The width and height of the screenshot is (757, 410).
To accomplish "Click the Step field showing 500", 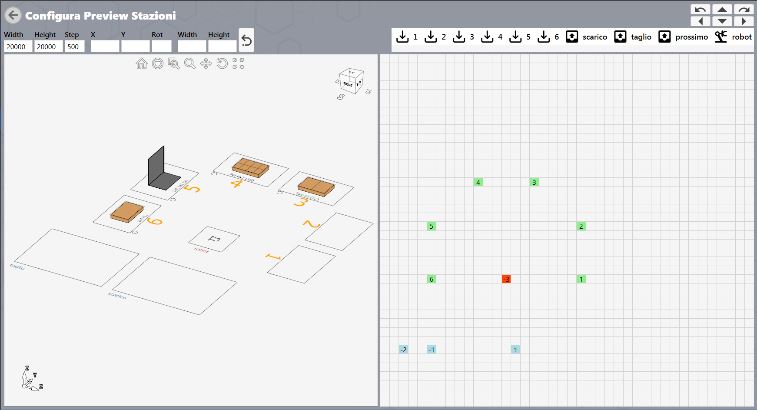I will pyautogui.click(x=75, y=46).
